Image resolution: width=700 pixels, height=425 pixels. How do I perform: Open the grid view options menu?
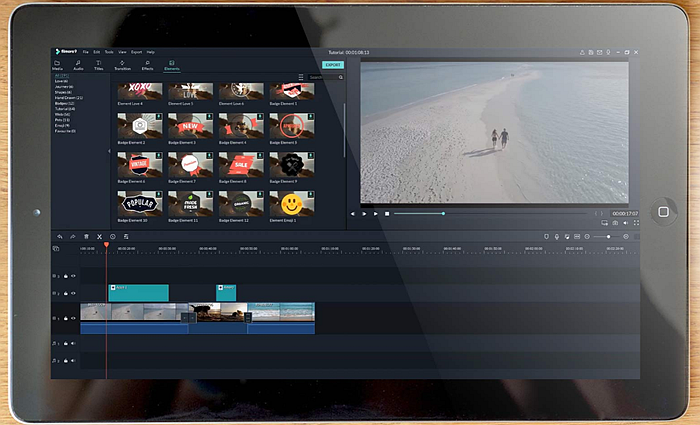[301, 77]
